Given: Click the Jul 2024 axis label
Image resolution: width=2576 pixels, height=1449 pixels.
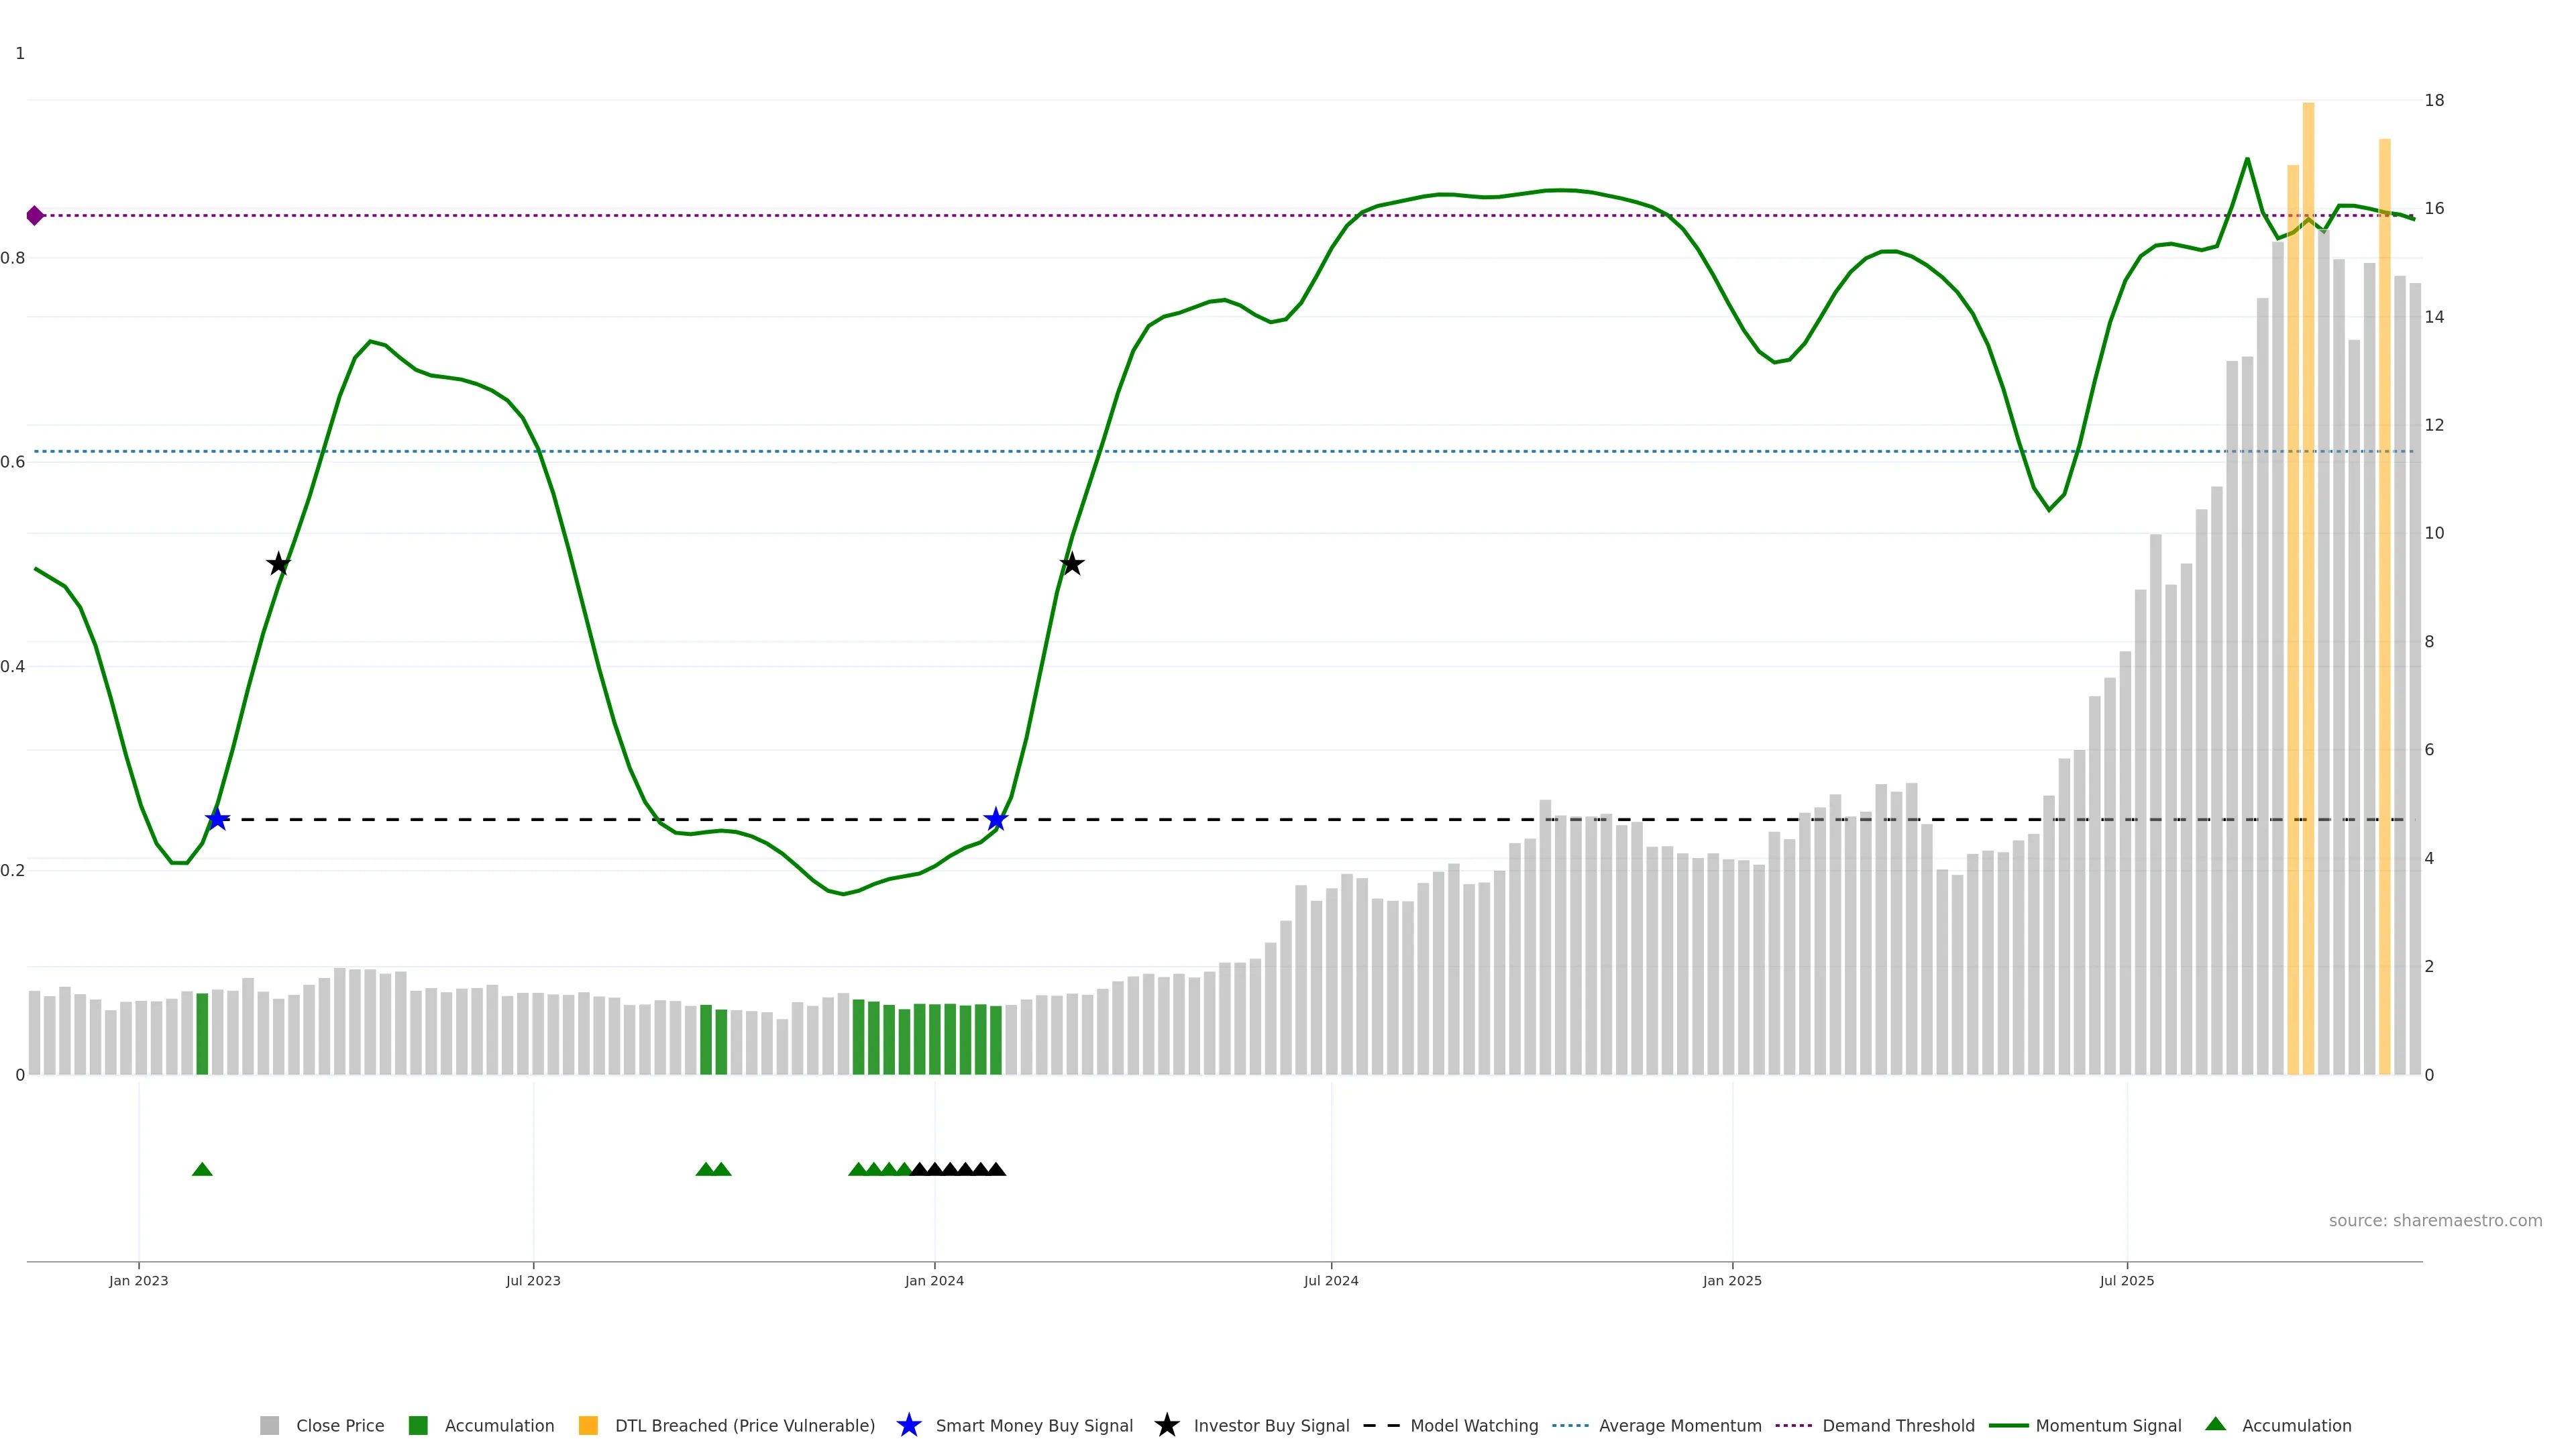Looking at the screenshot, I should click(x=1330, y=1280).
